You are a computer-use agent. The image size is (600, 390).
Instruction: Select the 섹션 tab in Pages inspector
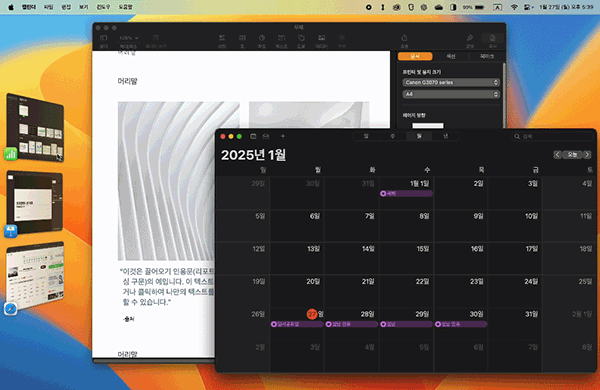(x=451, y=56)
